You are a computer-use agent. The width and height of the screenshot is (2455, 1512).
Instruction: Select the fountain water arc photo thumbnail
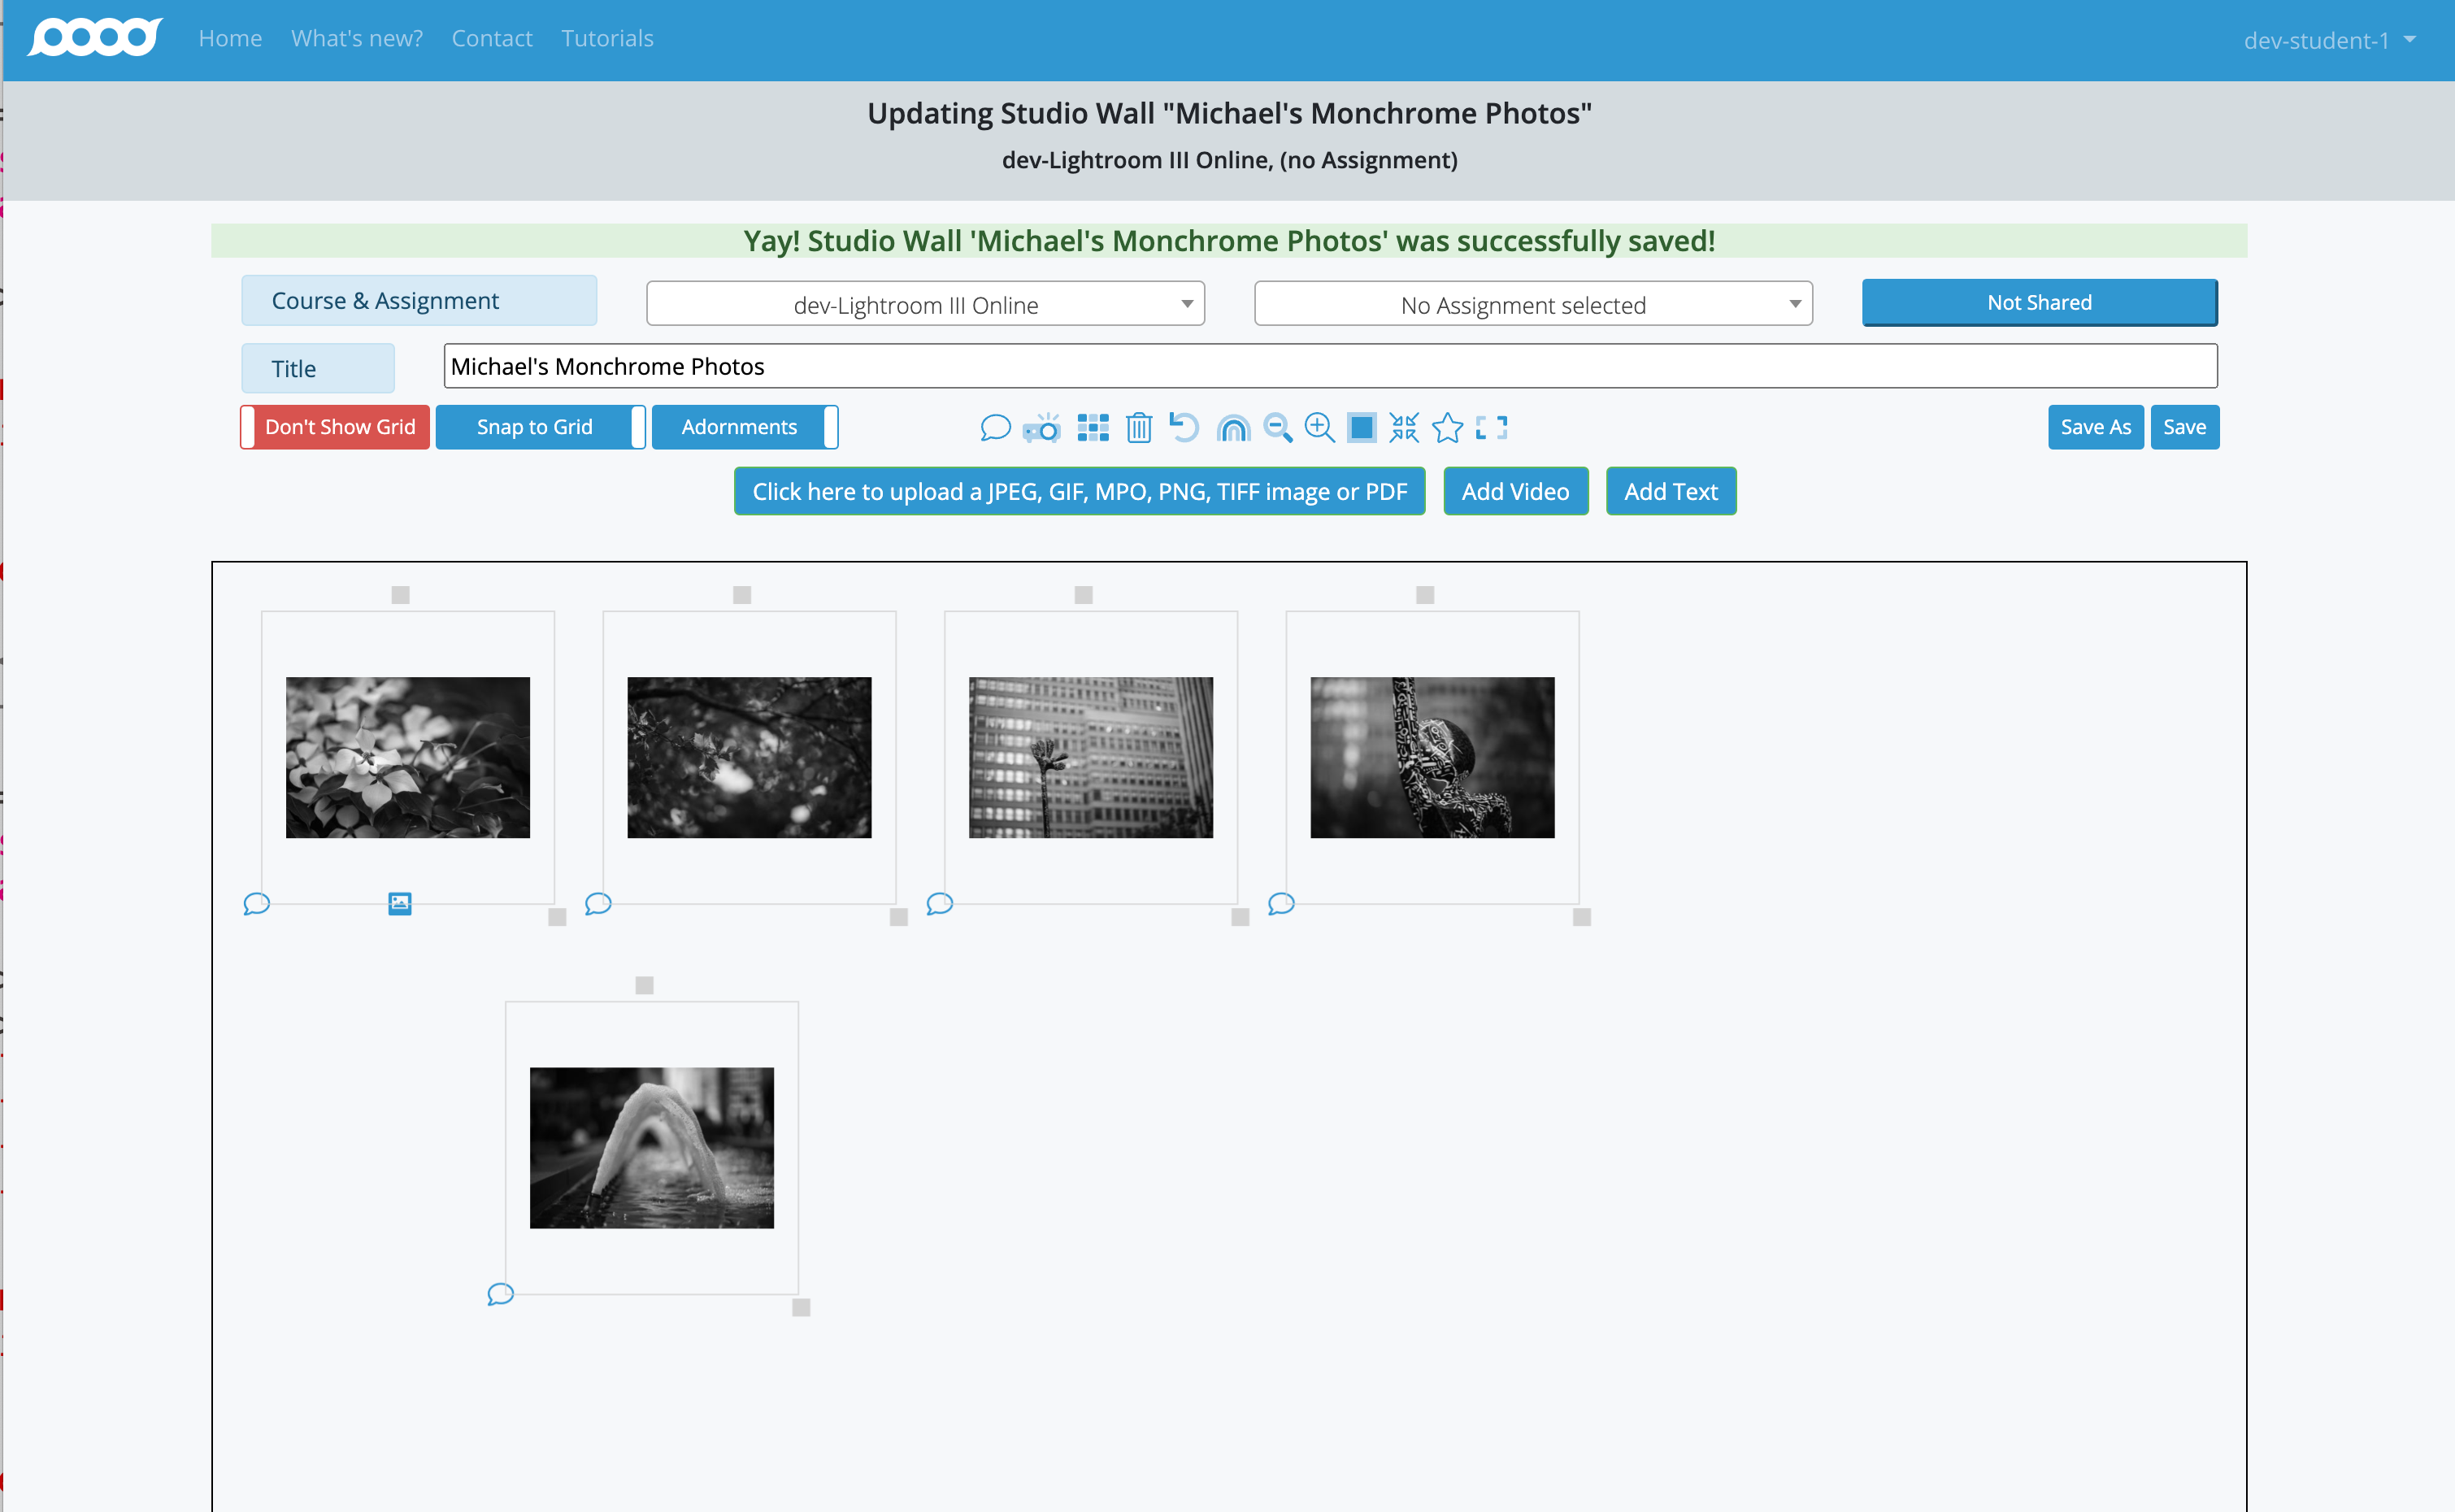[x=652, y=1148]
